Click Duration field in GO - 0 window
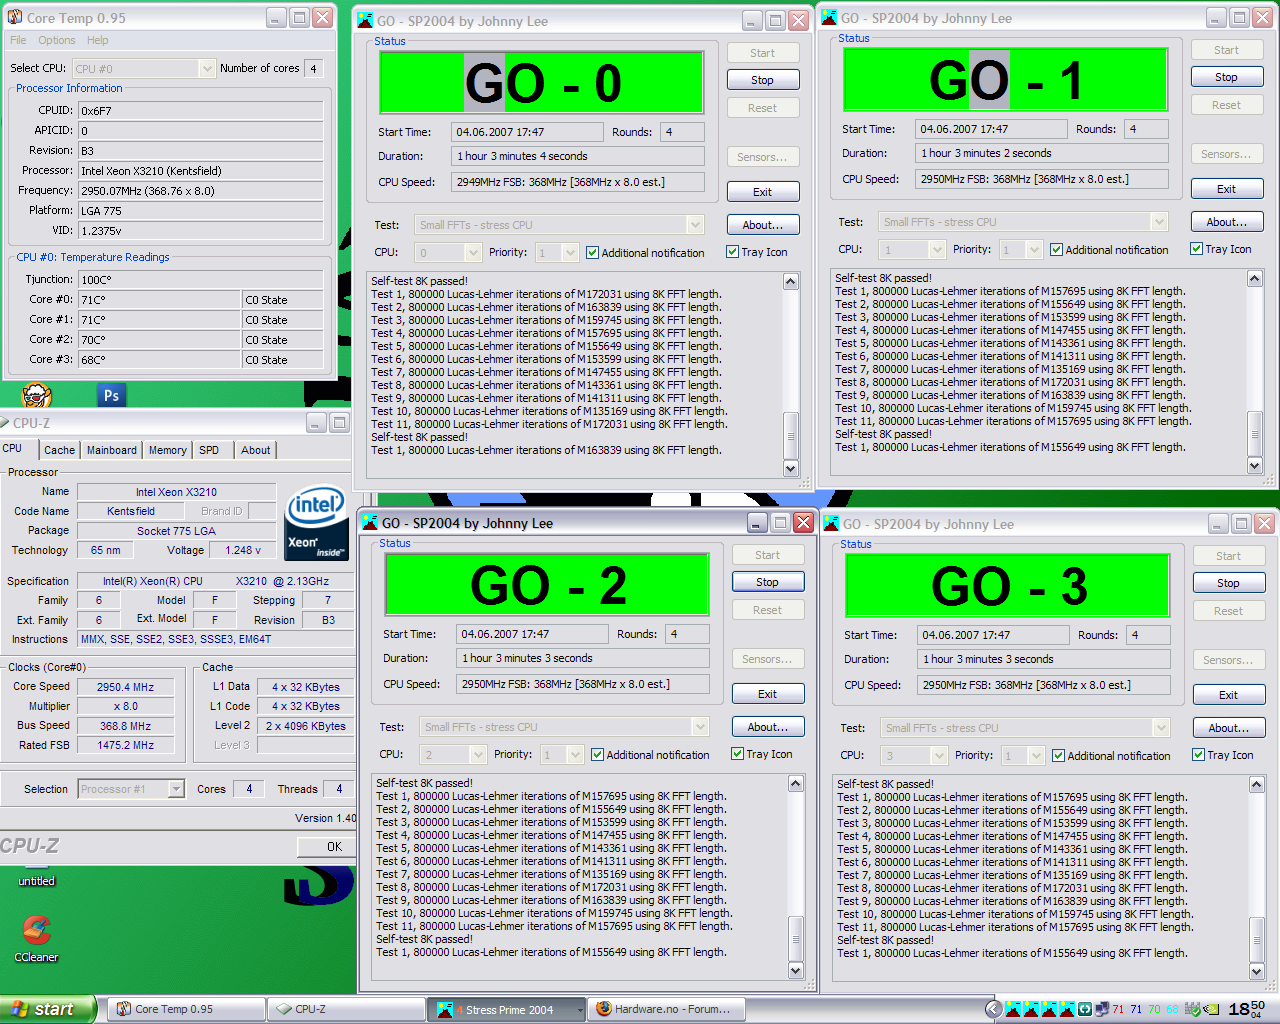This screenshot has width=1280, height=1024. point(578,156)
